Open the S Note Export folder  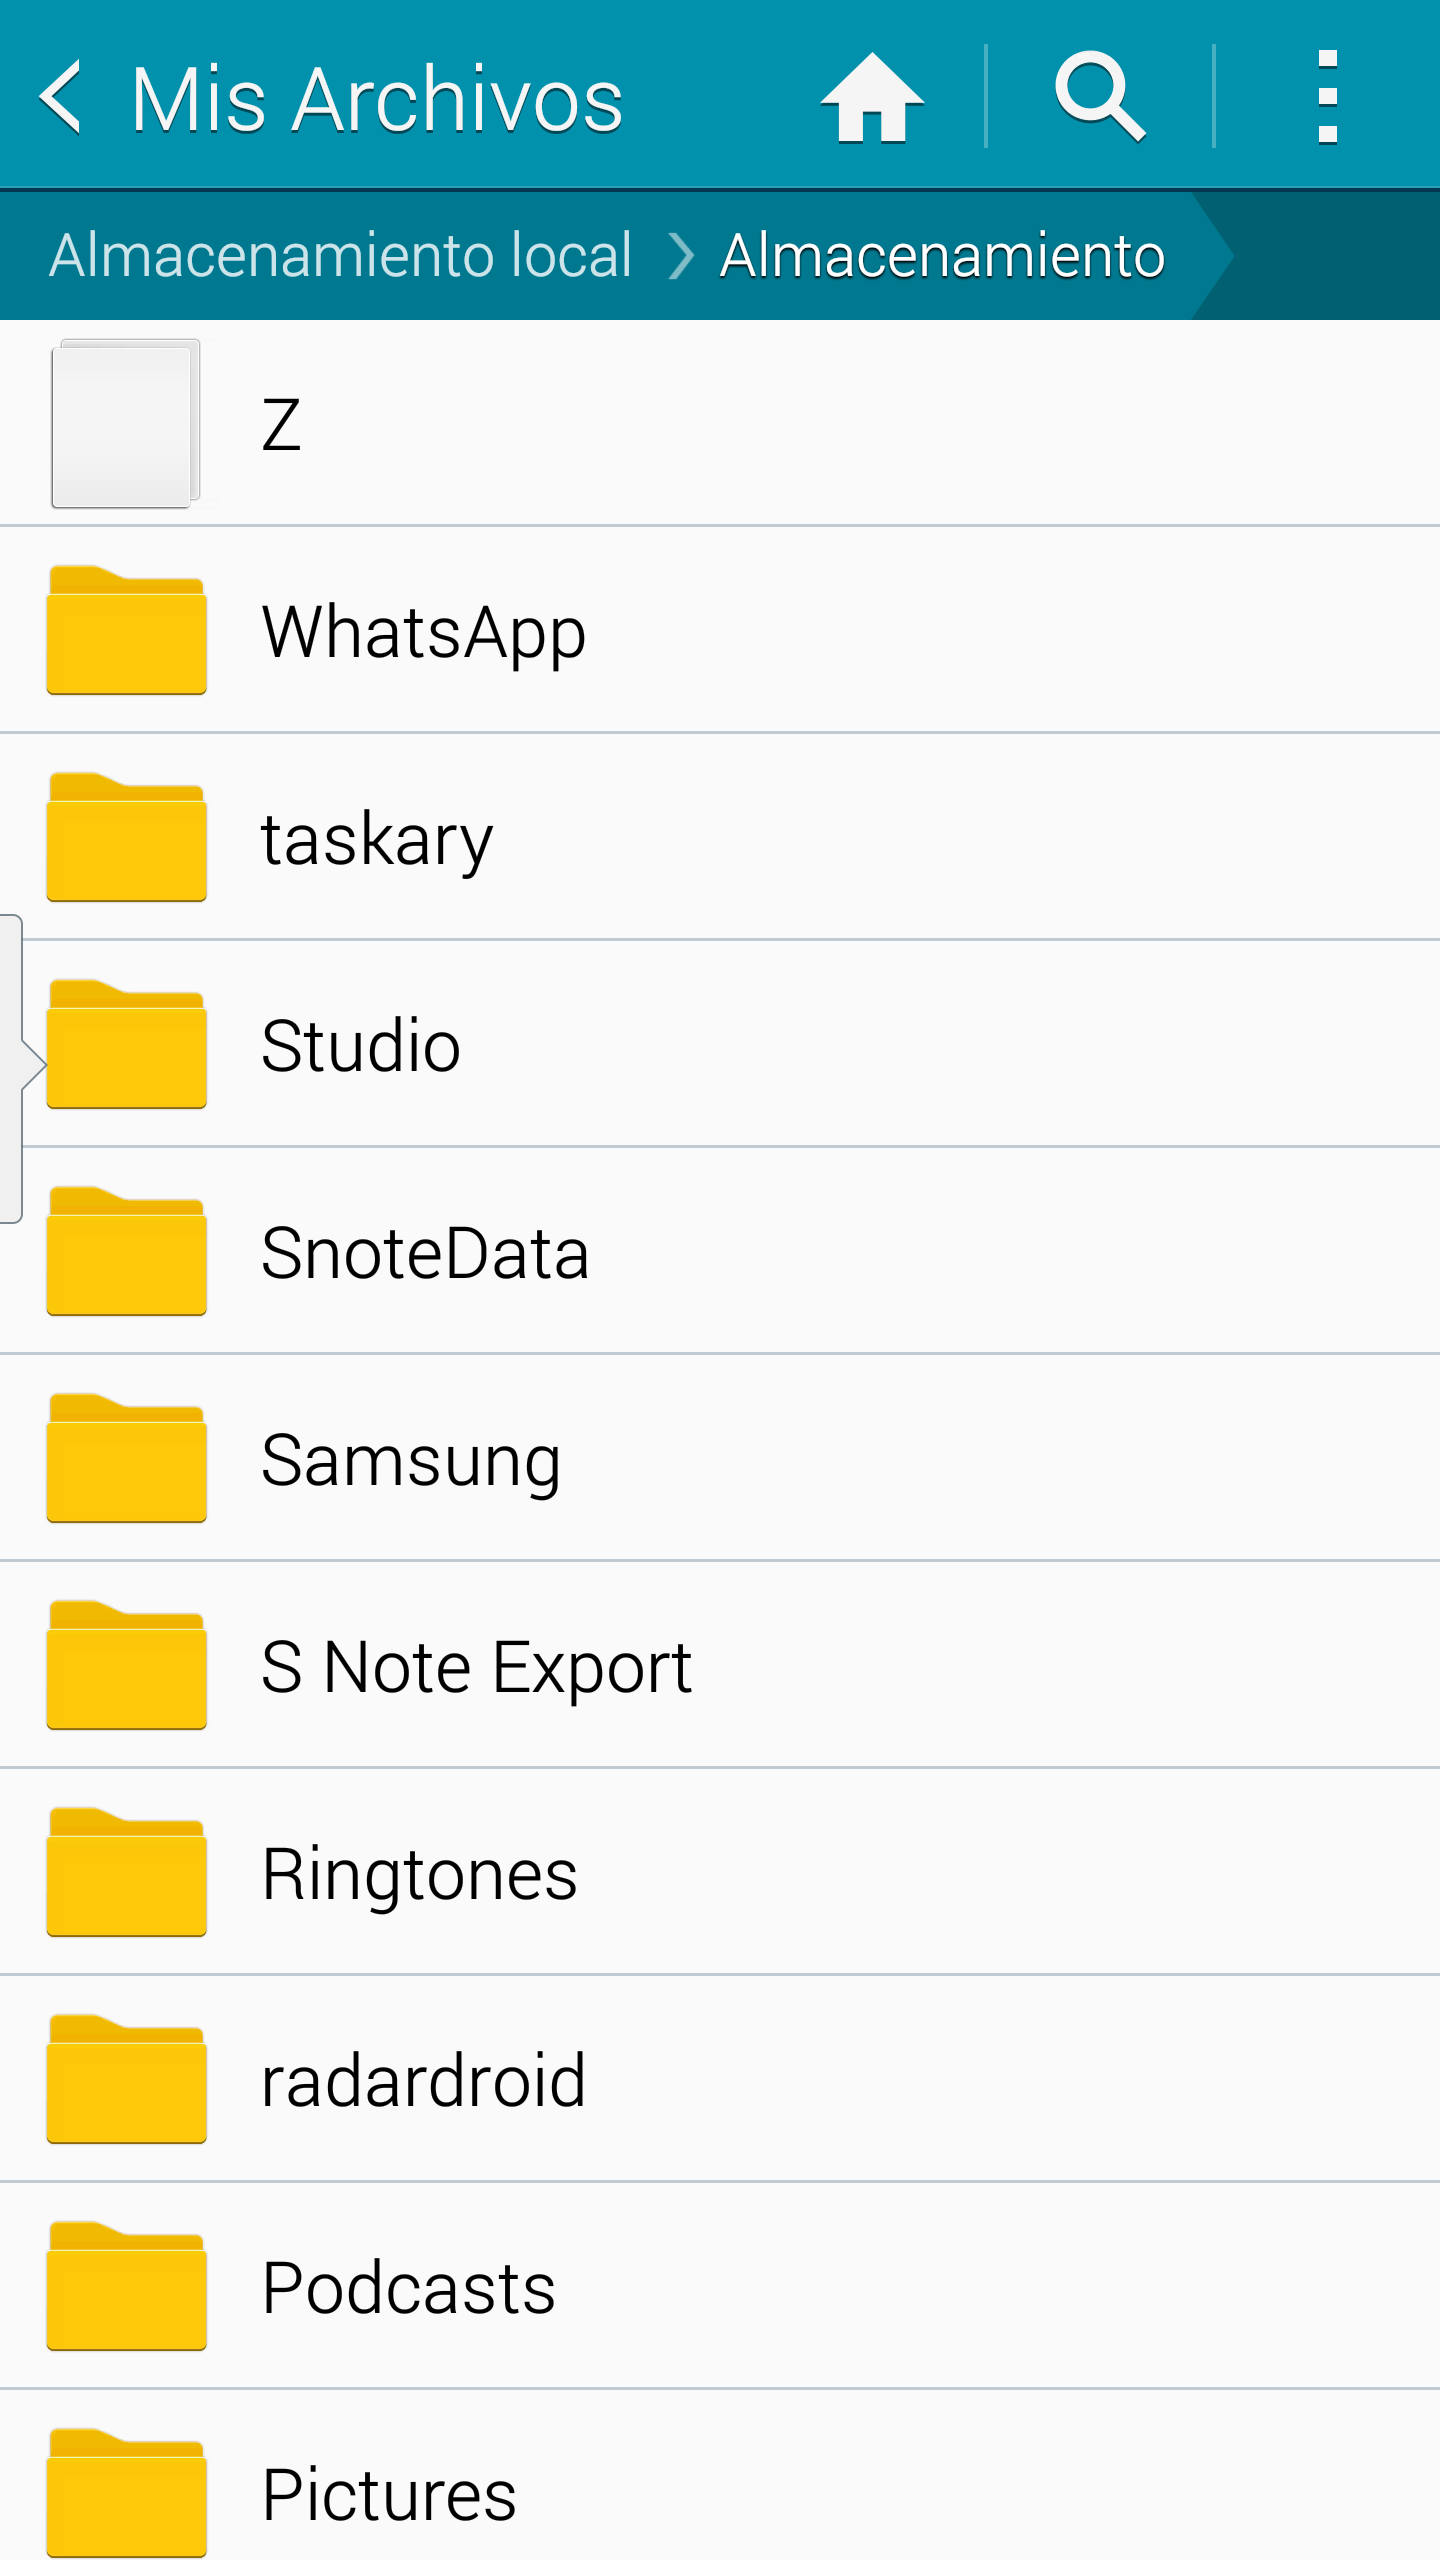pos(476,1667)
